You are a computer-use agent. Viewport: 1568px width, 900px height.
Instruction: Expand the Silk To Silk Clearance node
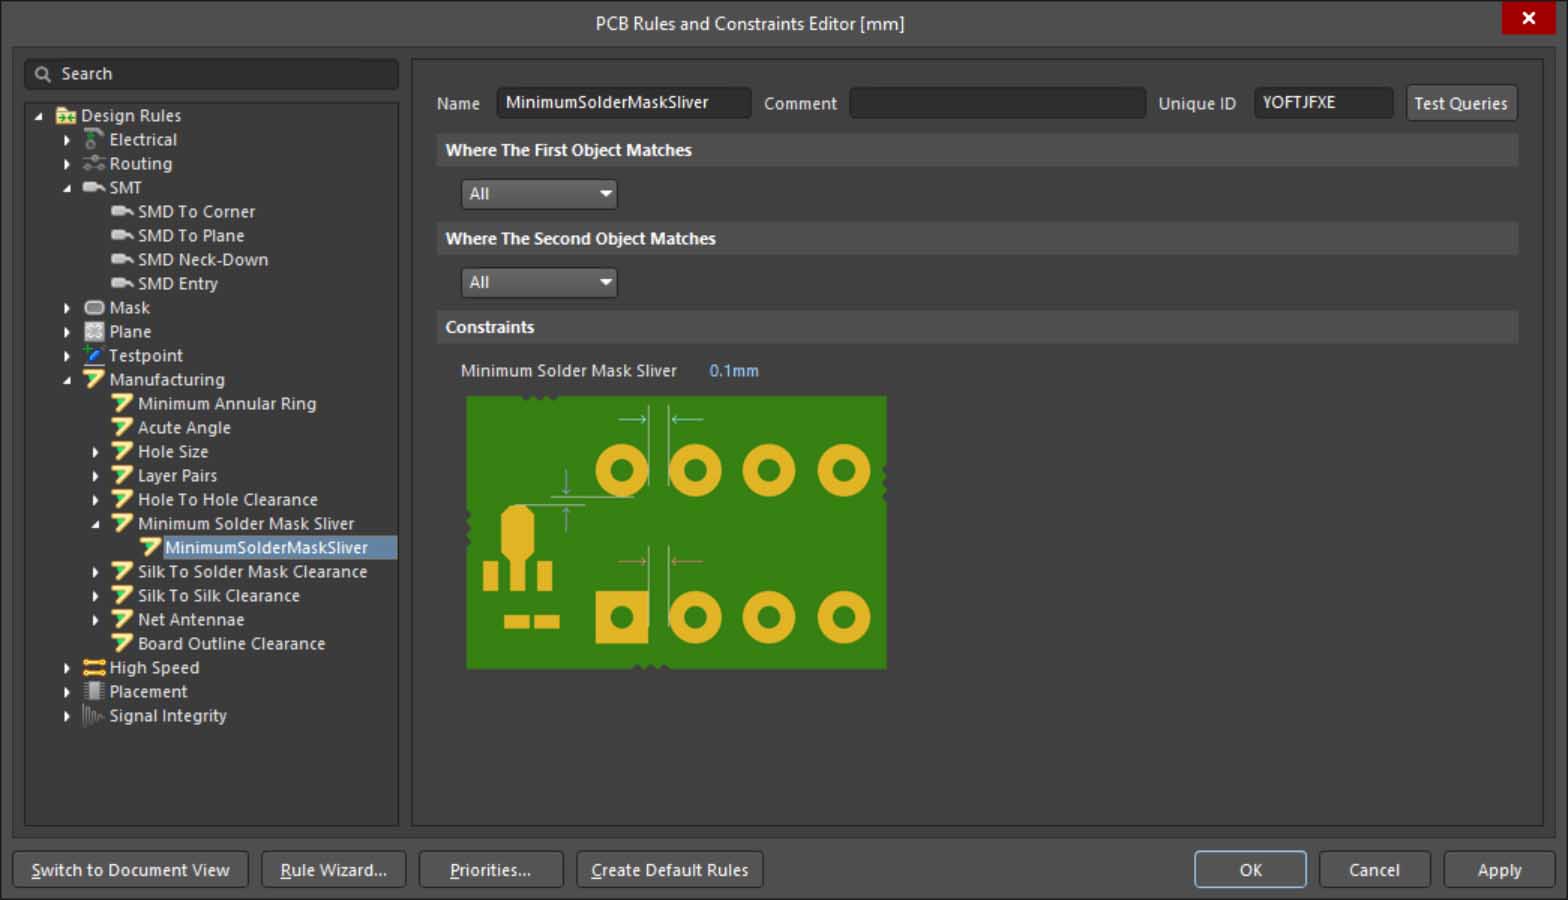(96, 596)
